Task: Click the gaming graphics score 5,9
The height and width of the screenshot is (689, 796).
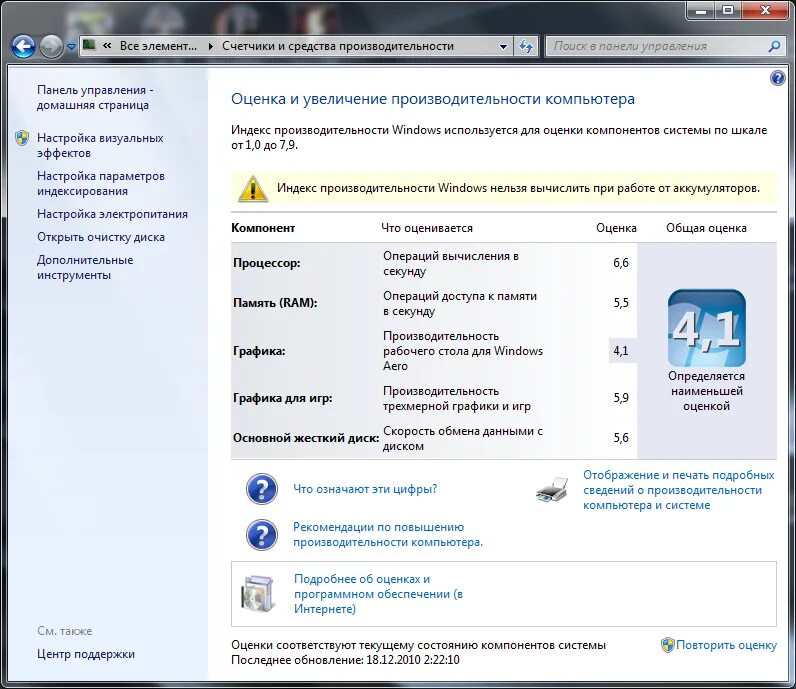Action: [620, 398]
